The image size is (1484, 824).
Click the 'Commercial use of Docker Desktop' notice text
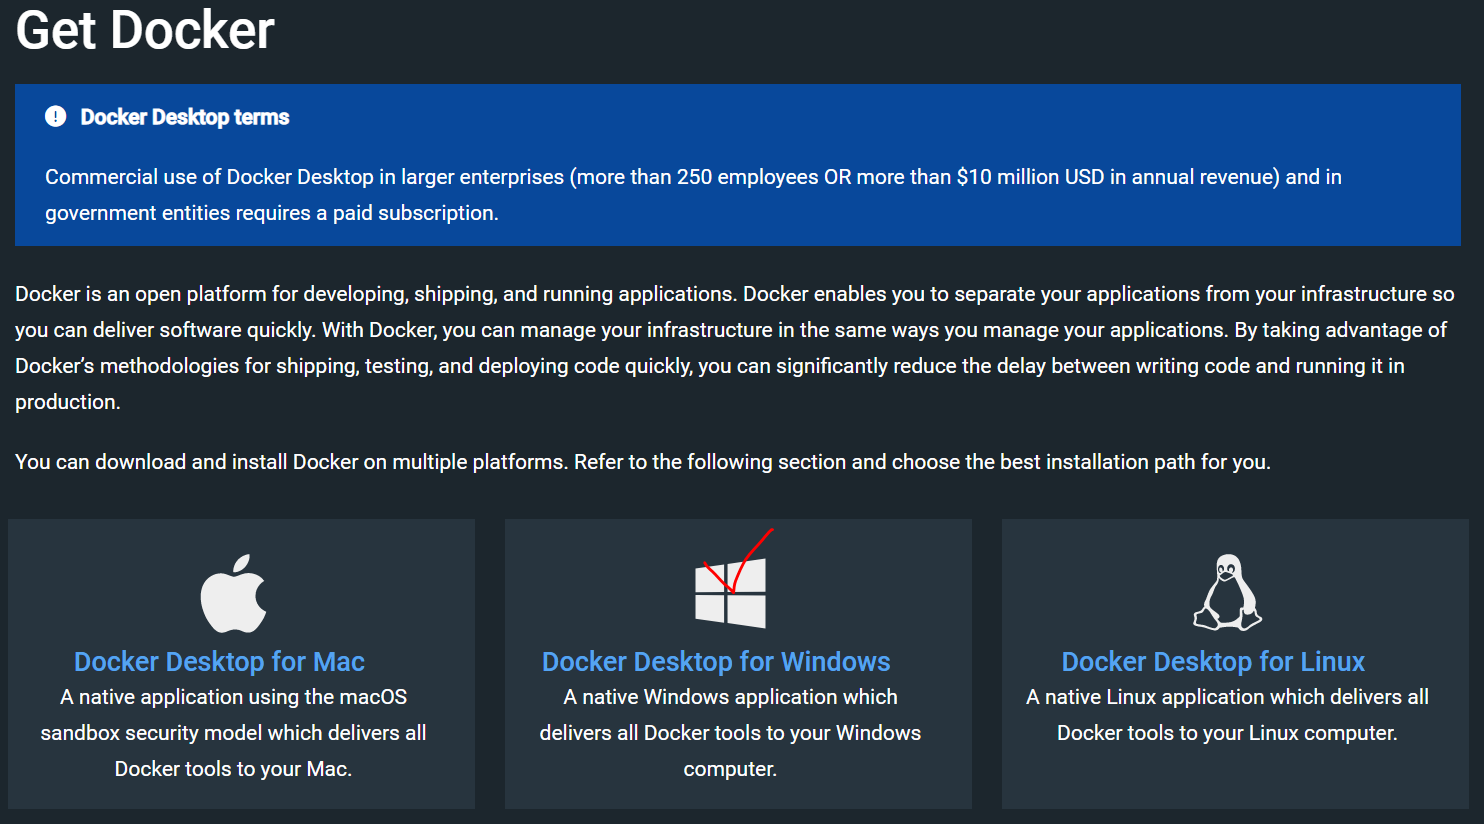coord(693,195)
